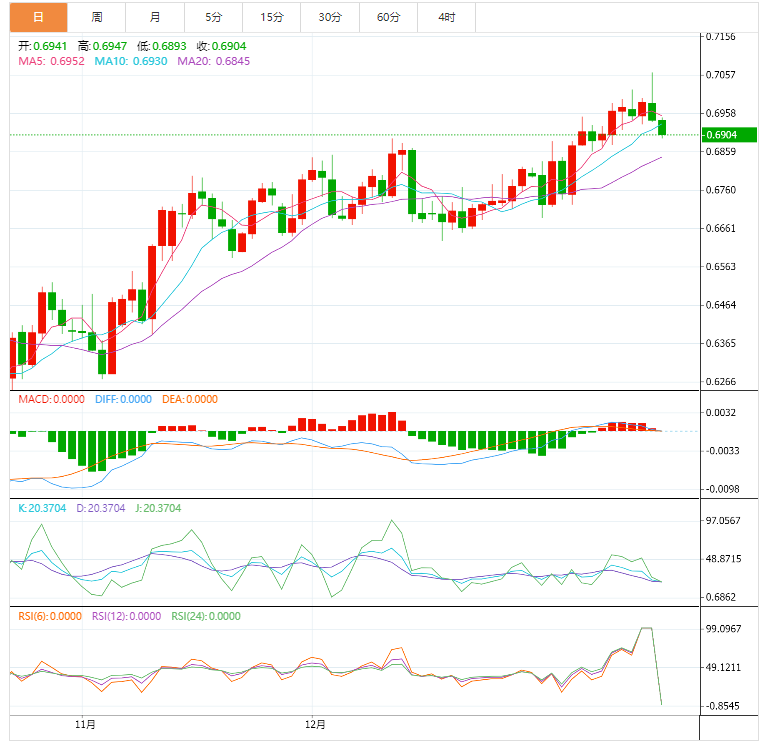
Task: Click the green 0.6904 current price tag
Action: coord(721,135)
